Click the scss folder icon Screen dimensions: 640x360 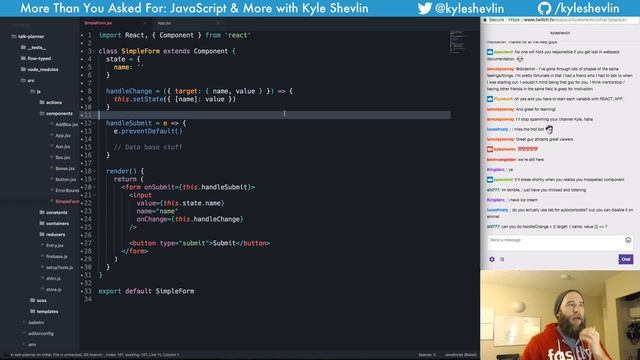point(33,300)
